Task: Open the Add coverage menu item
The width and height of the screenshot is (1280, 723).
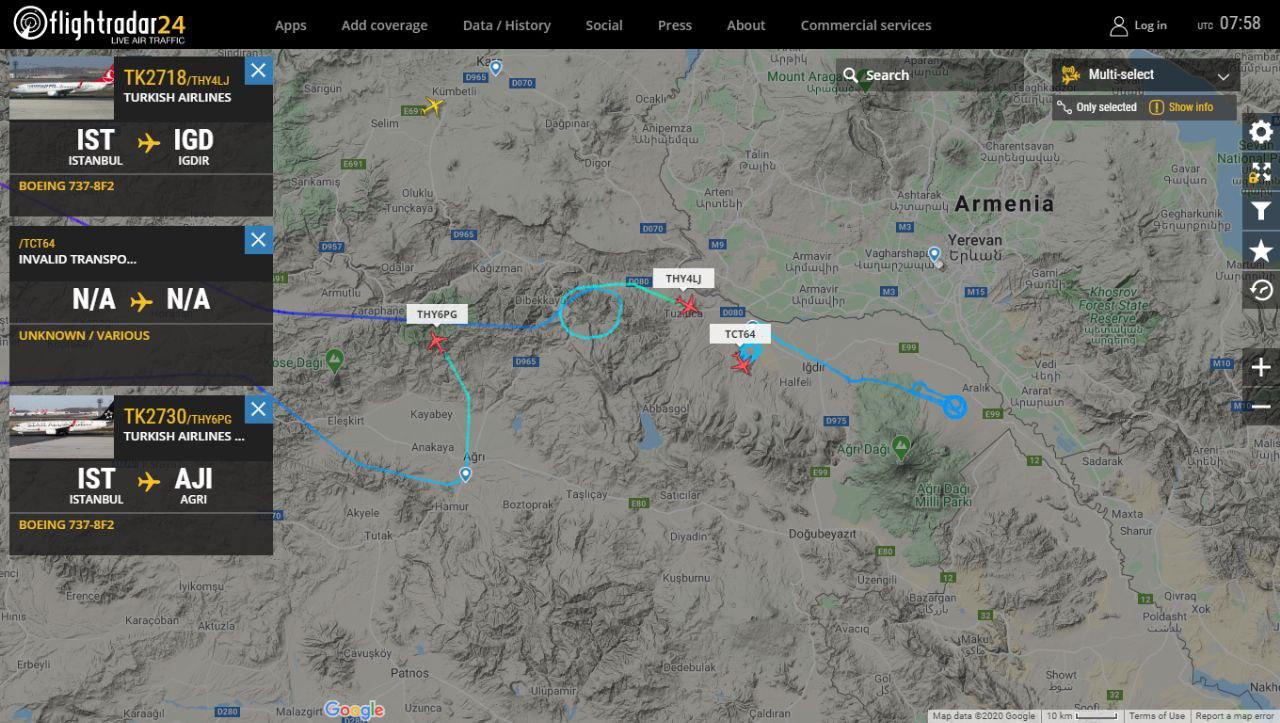Action: [384, 25]
